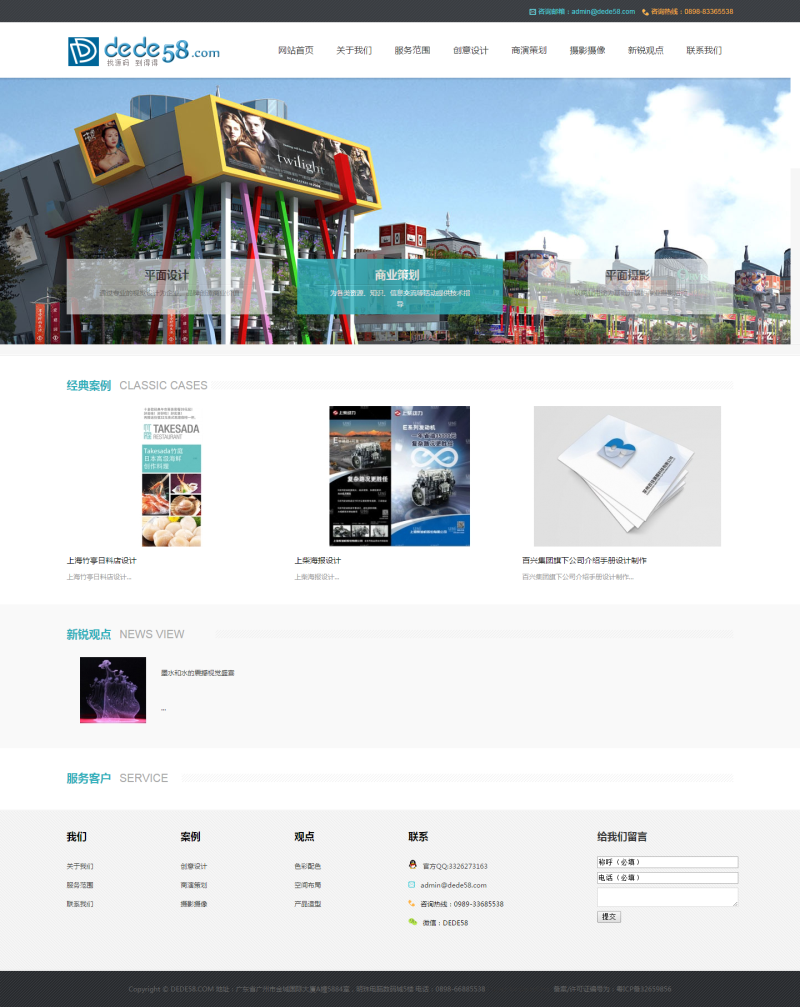800x1007 pixels.
Task: Go to 服务范围 in the navigation
Action: click(x=412, y=50)
